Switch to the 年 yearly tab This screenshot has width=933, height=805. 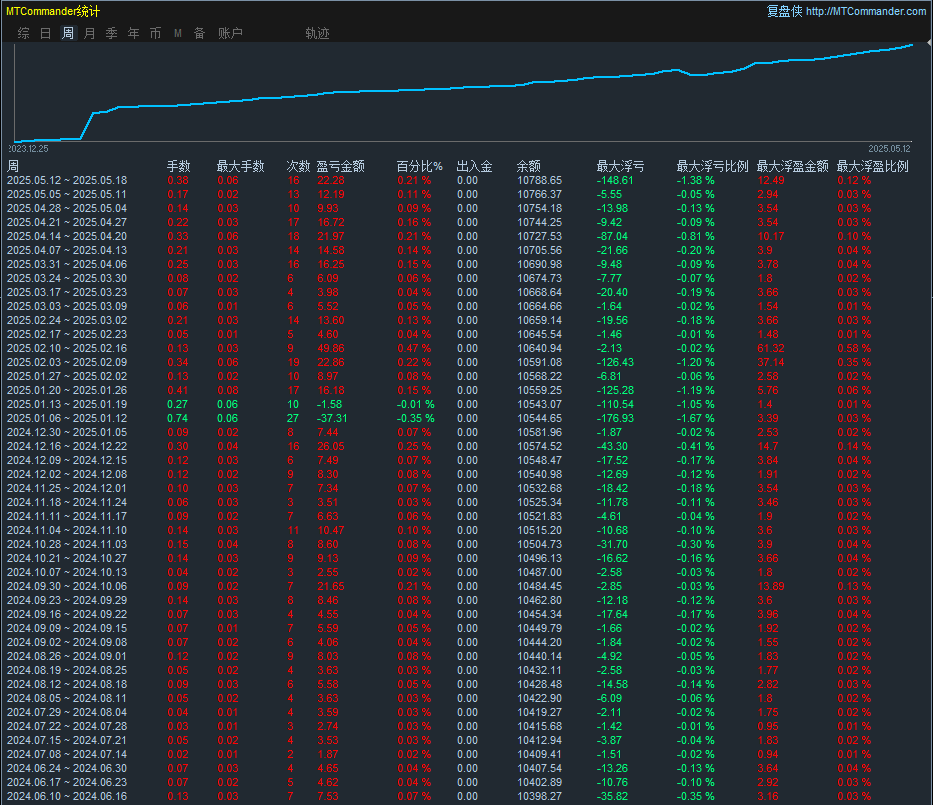tap(133, 33)
